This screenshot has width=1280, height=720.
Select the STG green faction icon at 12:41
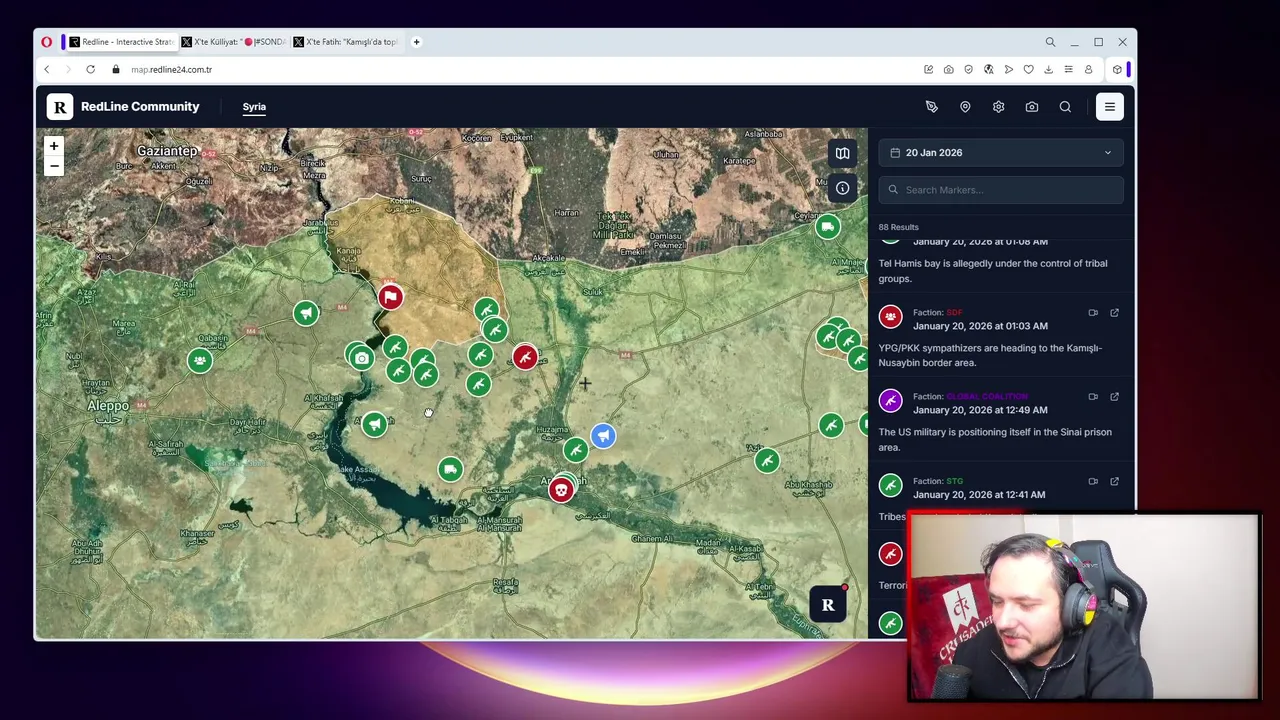pos(890,485)
